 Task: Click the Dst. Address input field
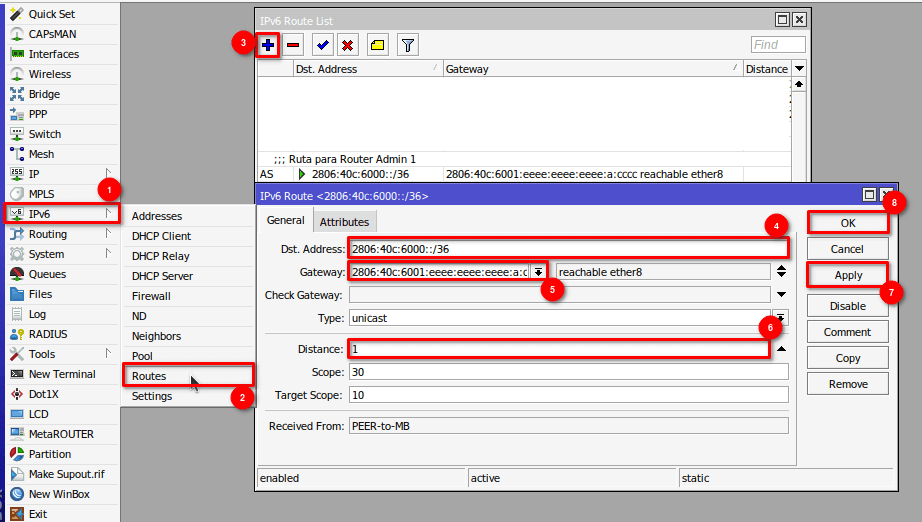coord(566,249)
